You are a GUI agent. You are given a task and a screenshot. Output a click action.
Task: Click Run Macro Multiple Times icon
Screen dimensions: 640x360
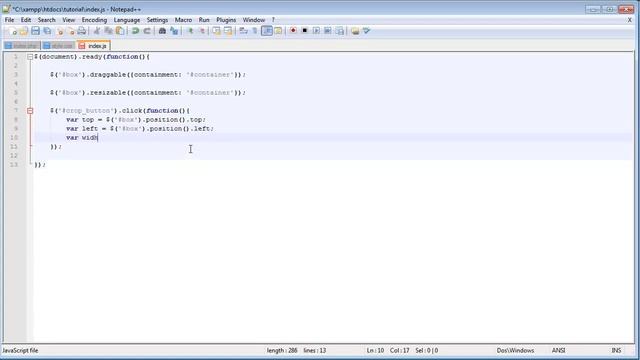pyautogui.click(x=327, y=31)
